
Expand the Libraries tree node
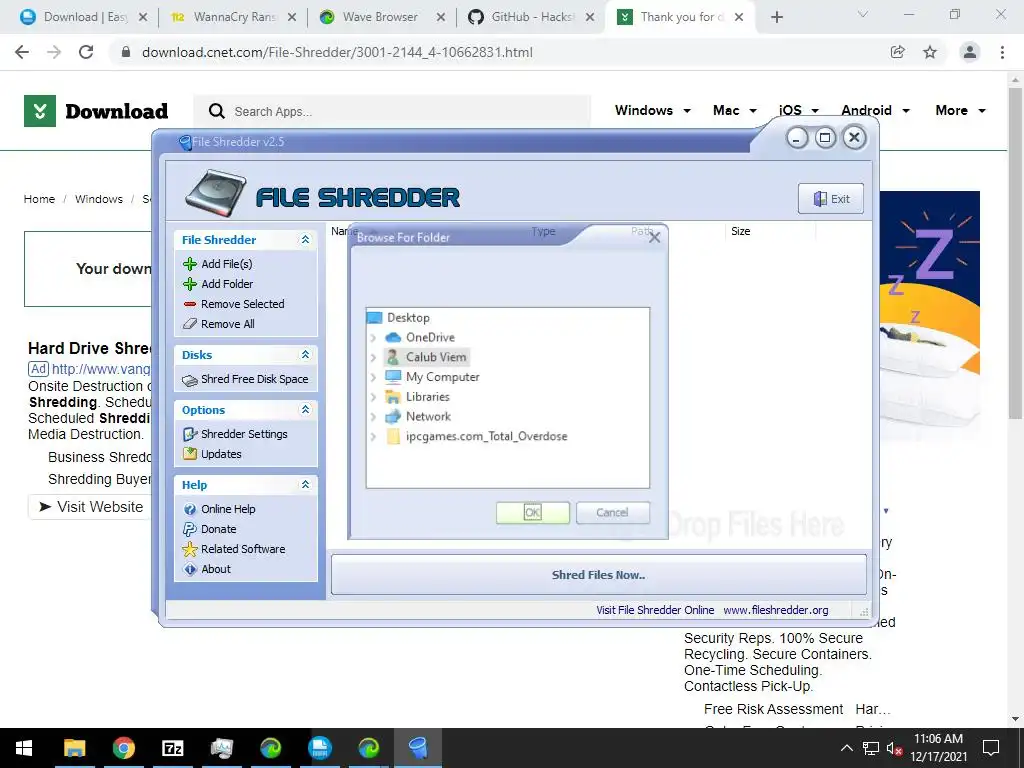pos(373,397)
